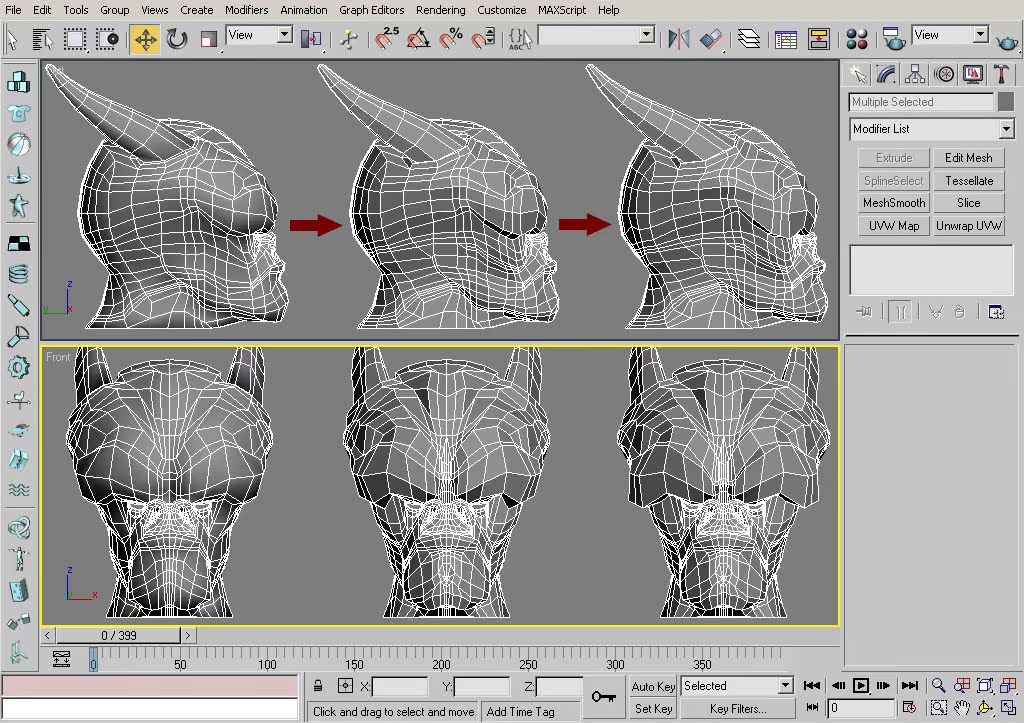The height and width of the screenshot is (723, 1024).
Task: Open the Graph Editors menu
Action: click(x=372, y=10)
